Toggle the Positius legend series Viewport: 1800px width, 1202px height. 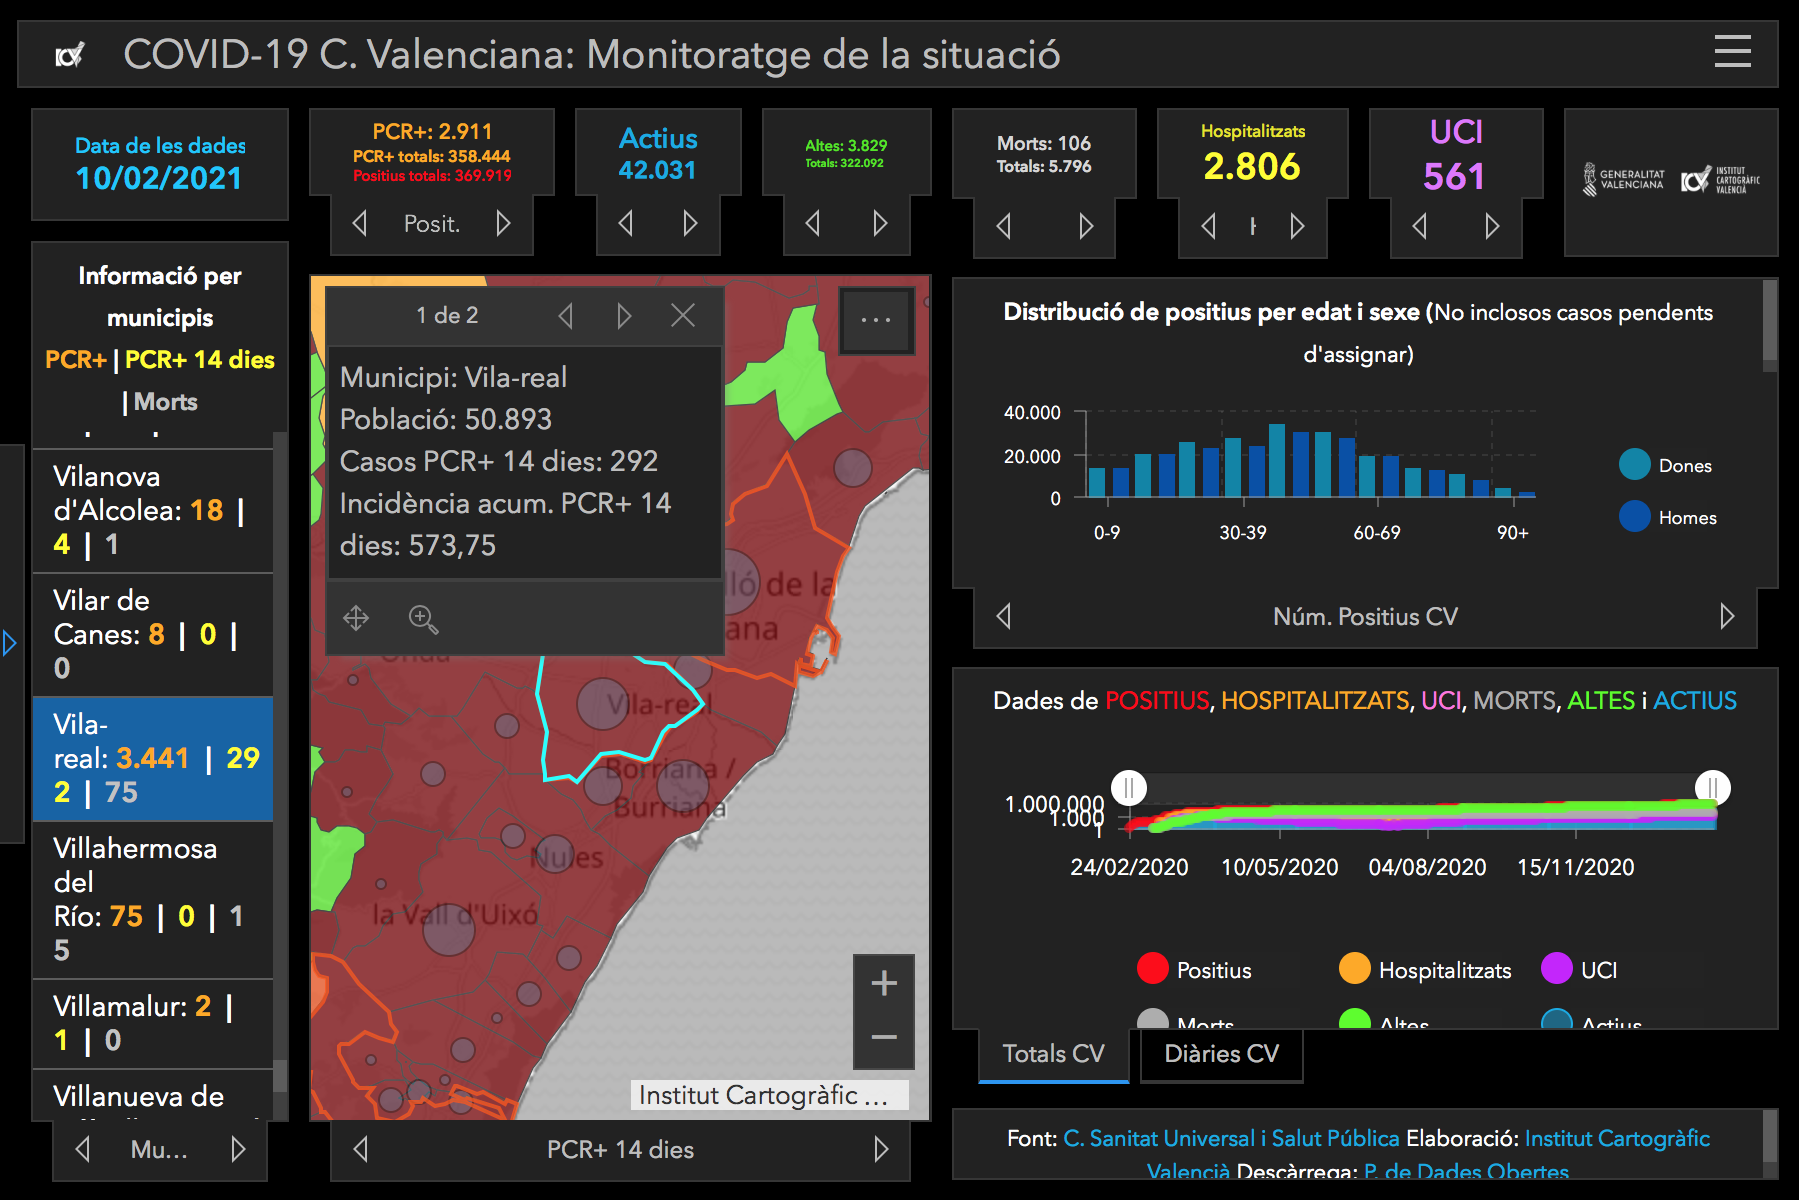(x=1153, y=969)
